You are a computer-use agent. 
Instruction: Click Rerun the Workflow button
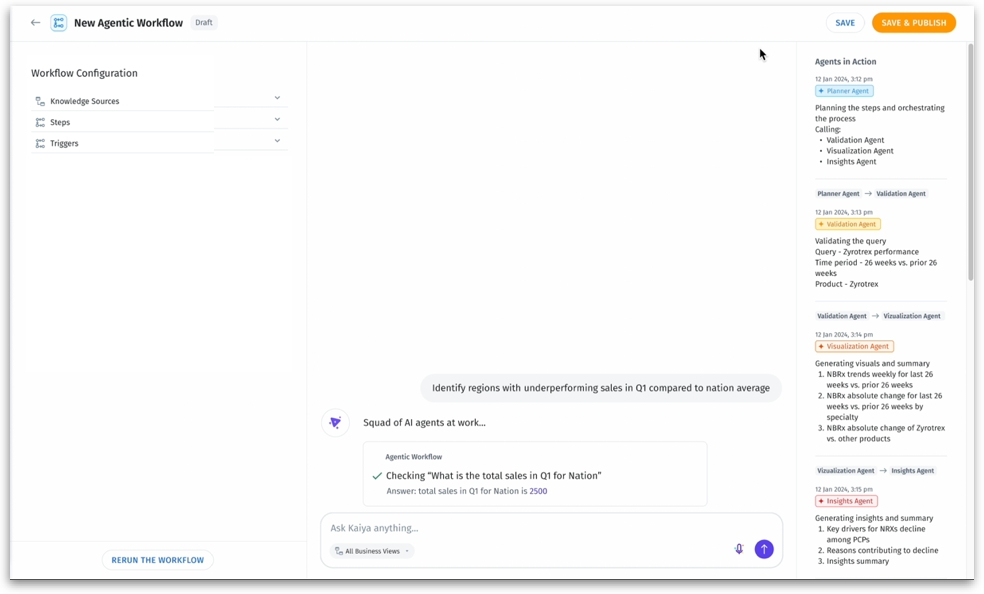point(158,560)
